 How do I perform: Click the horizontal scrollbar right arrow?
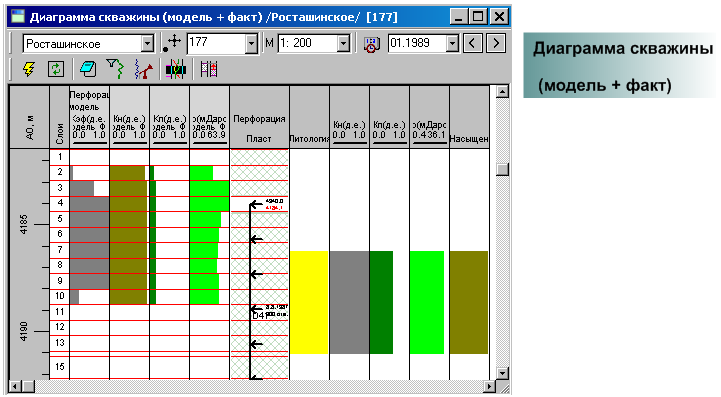coord(490,386)
